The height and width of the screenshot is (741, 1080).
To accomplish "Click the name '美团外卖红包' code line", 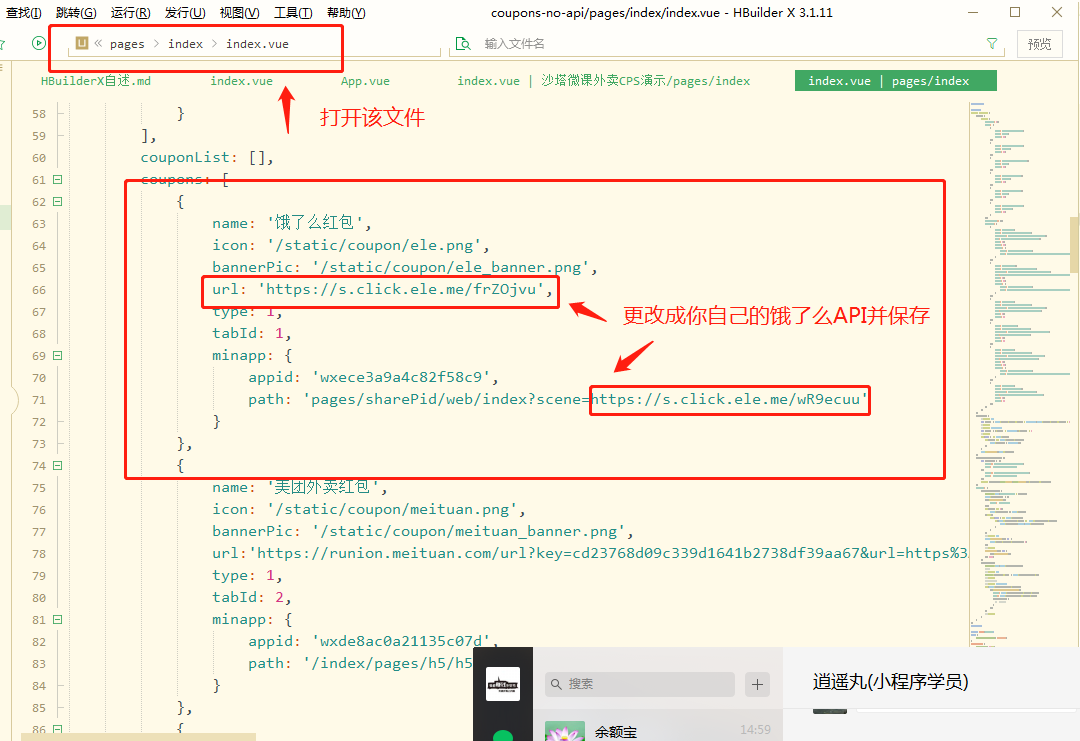I will tap(300, 488).
